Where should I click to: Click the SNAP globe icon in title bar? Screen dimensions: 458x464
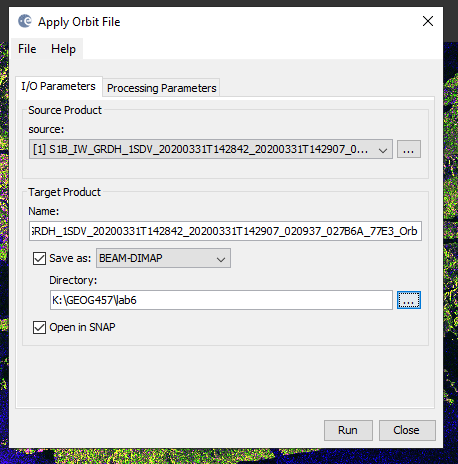[x=25, y=21]
